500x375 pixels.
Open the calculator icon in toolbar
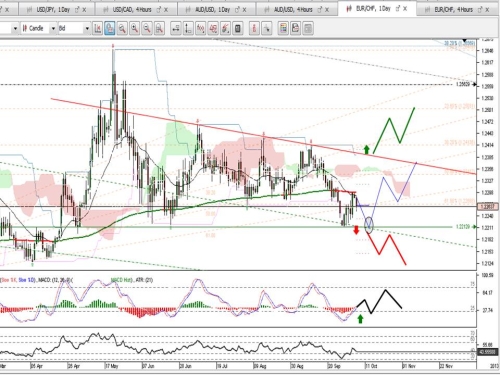[237, 29]
